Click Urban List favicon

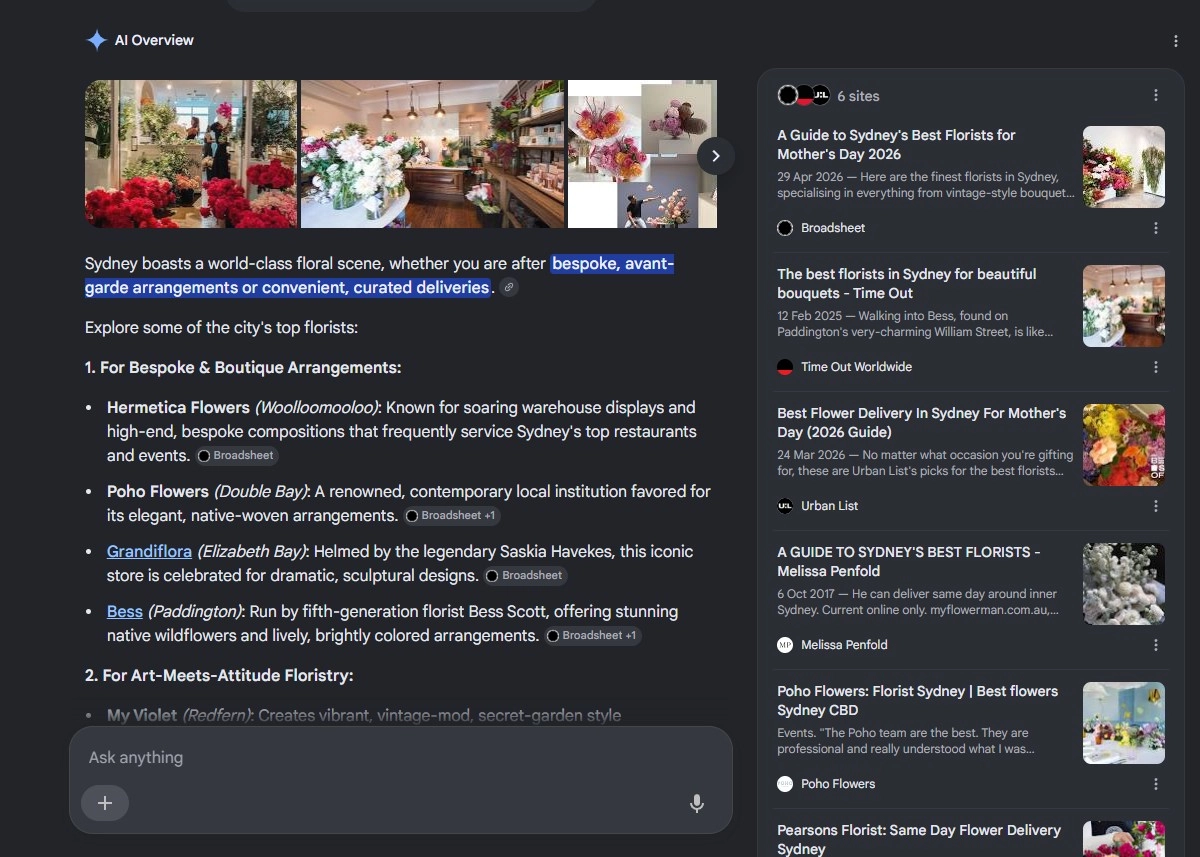(785, 506)
